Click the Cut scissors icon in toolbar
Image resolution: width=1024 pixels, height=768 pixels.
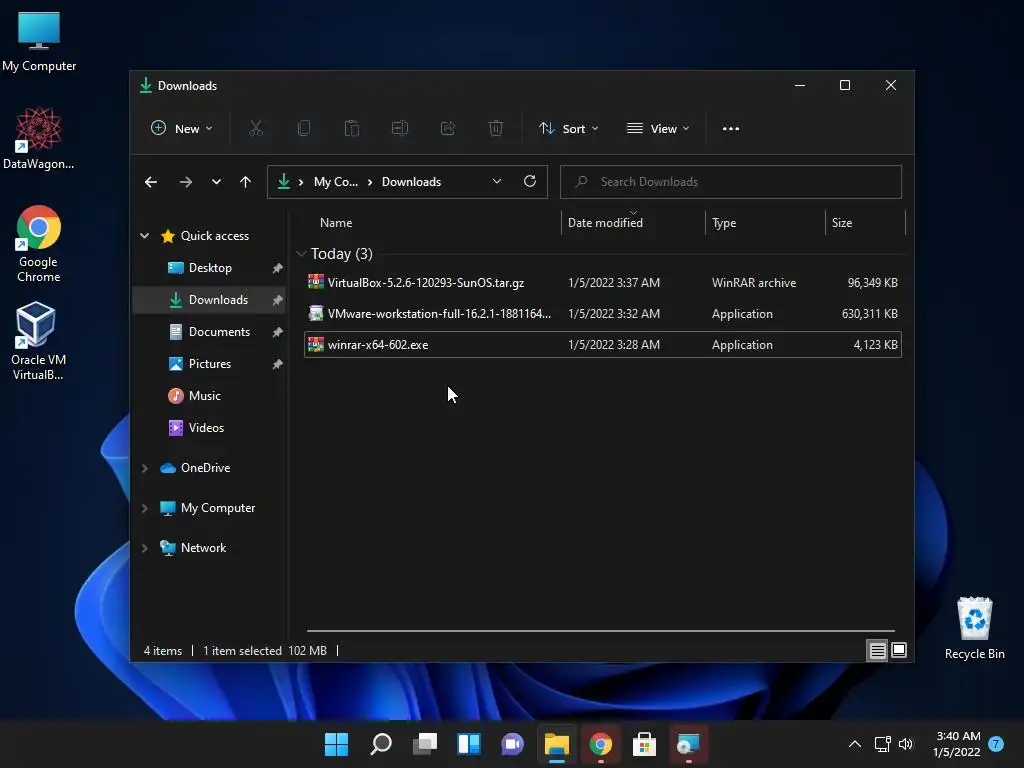256,129
